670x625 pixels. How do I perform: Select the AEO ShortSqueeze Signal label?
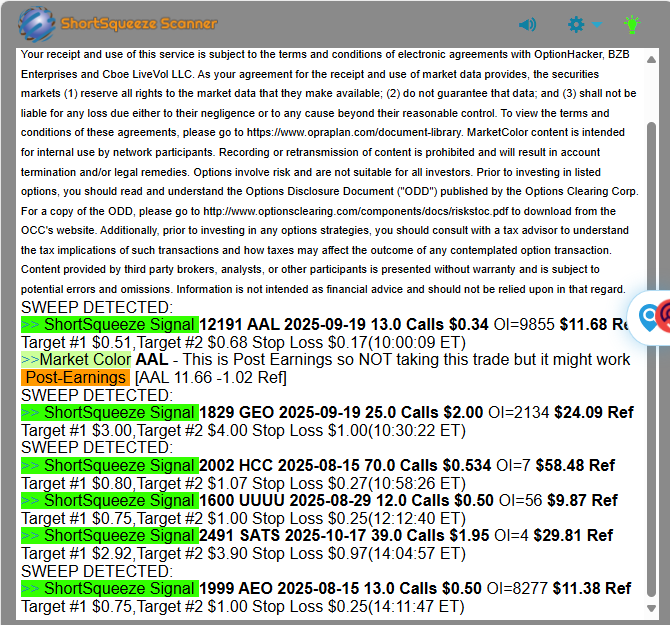(110, 588)
